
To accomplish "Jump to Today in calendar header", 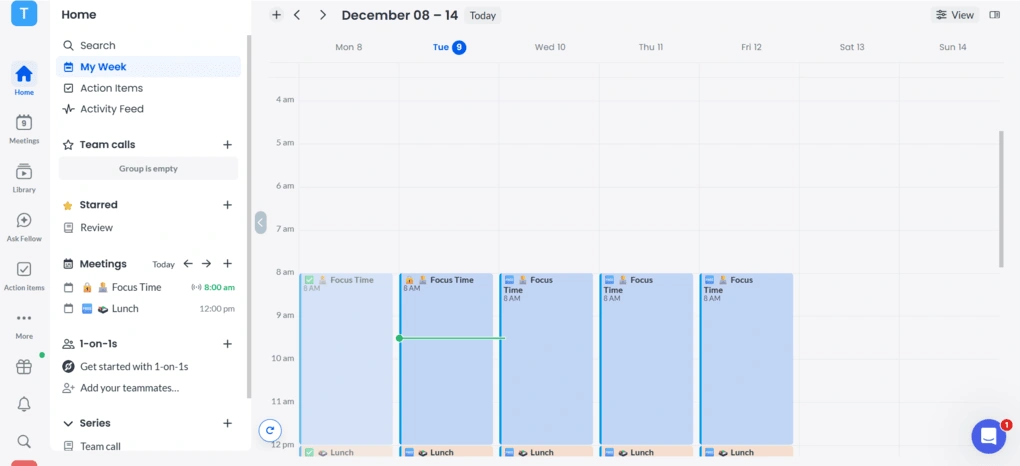I will click(482, 16).
